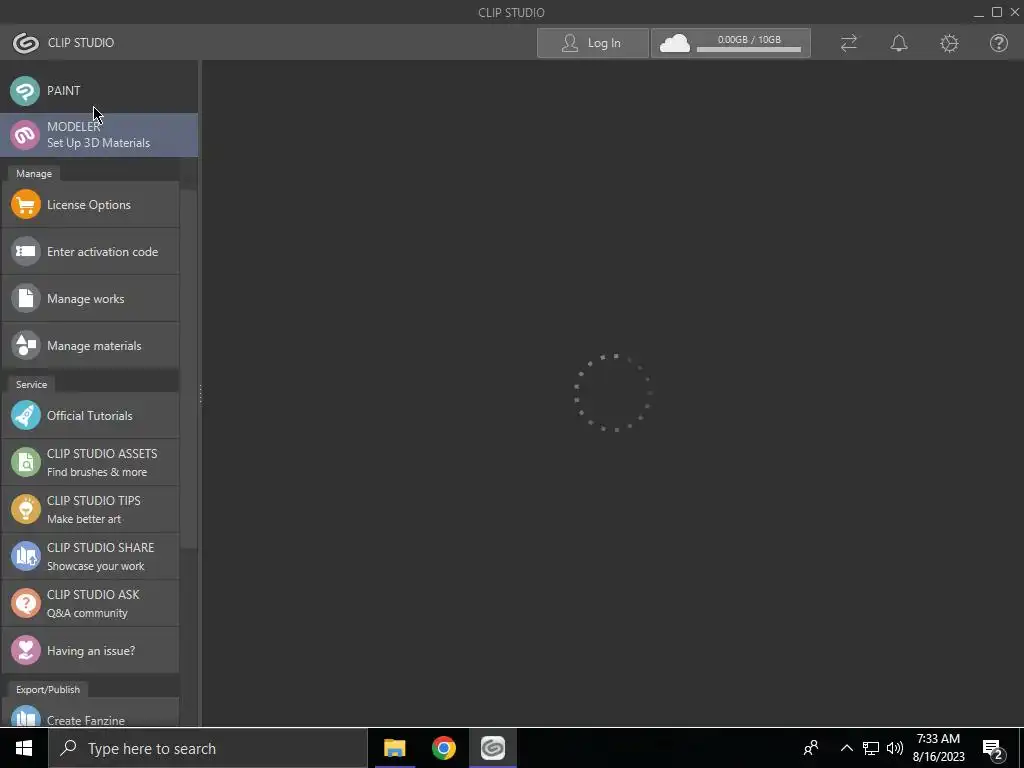Show hidden system tray icons
The height and width of the screenshot is (768, 1024).
tap(846, 748)
